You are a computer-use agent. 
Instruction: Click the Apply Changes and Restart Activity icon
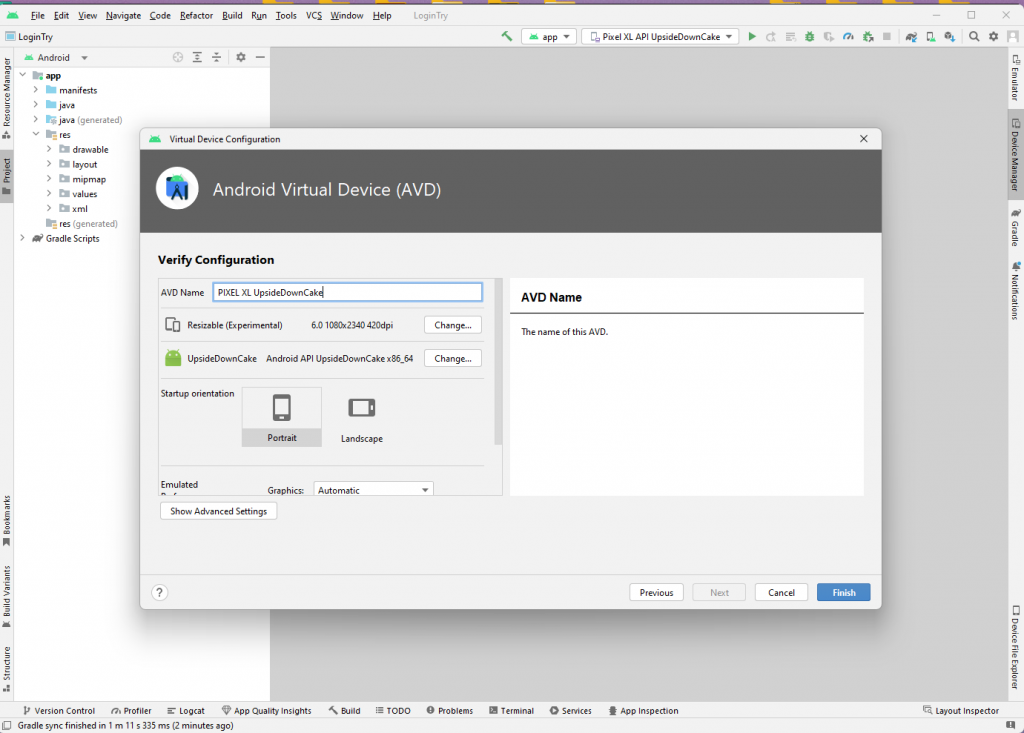[x=771, y=37]
